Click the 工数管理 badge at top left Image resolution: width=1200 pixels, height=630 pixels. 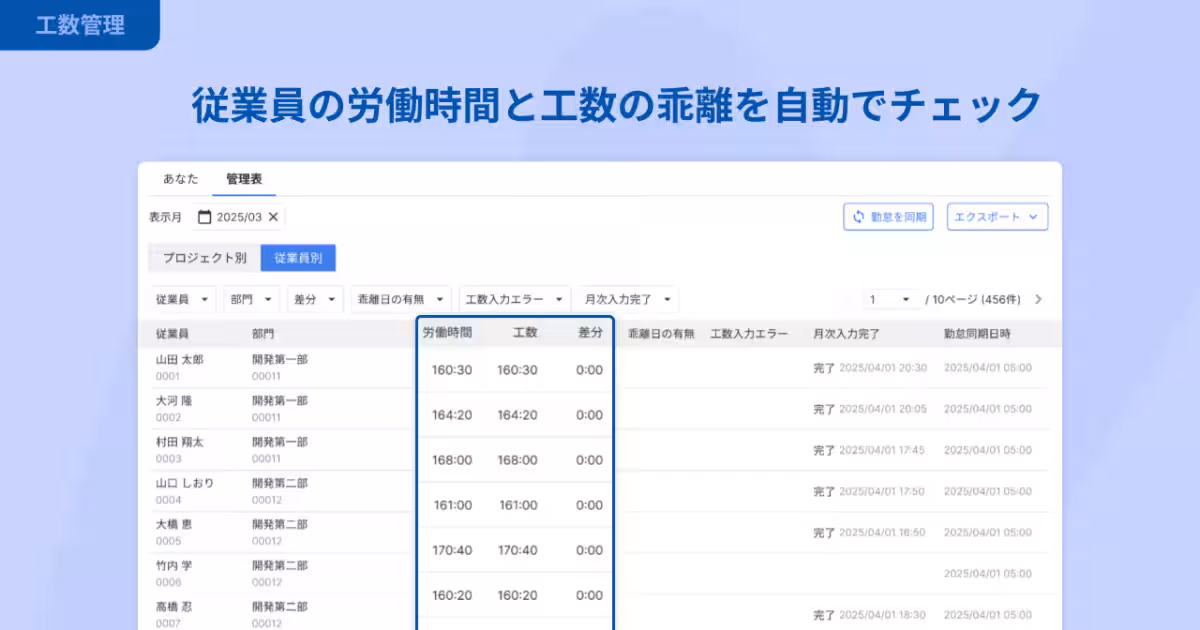click(x=80, y=24)
